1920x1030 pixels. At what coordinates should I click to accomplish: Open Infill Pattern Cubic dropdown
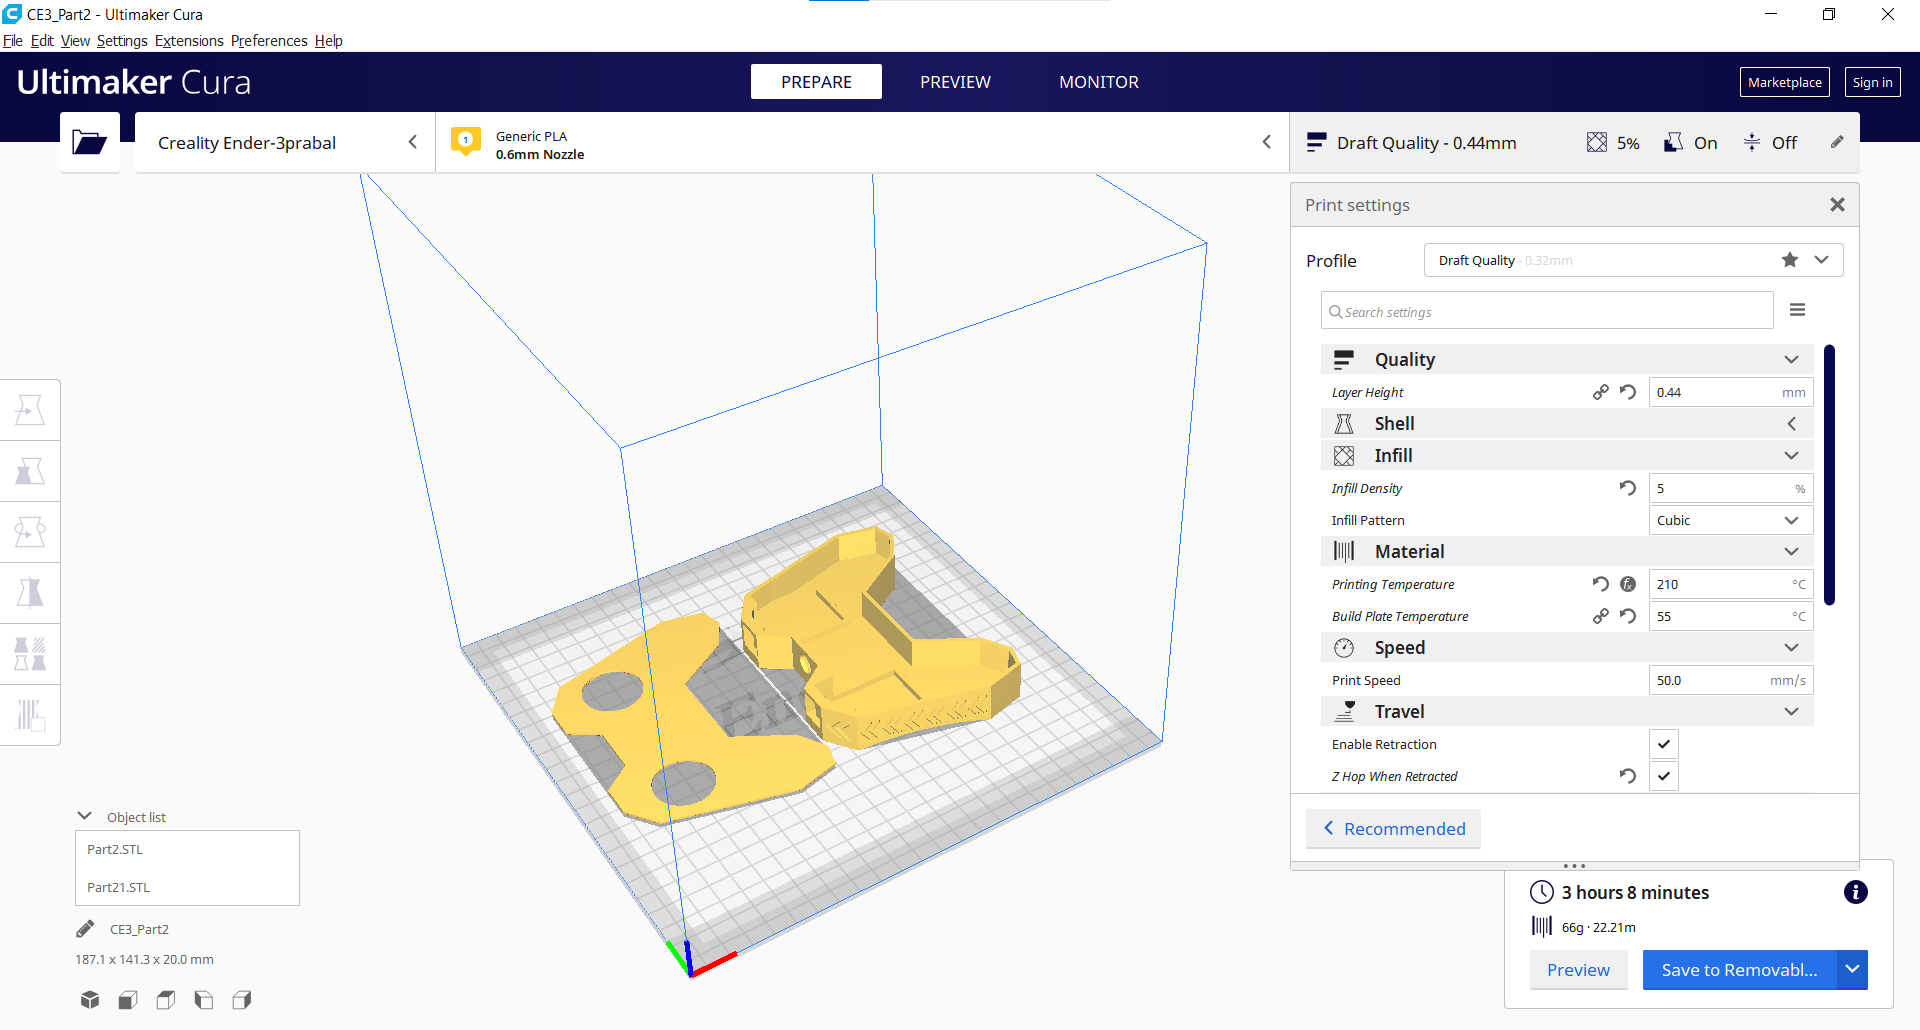1730,520
